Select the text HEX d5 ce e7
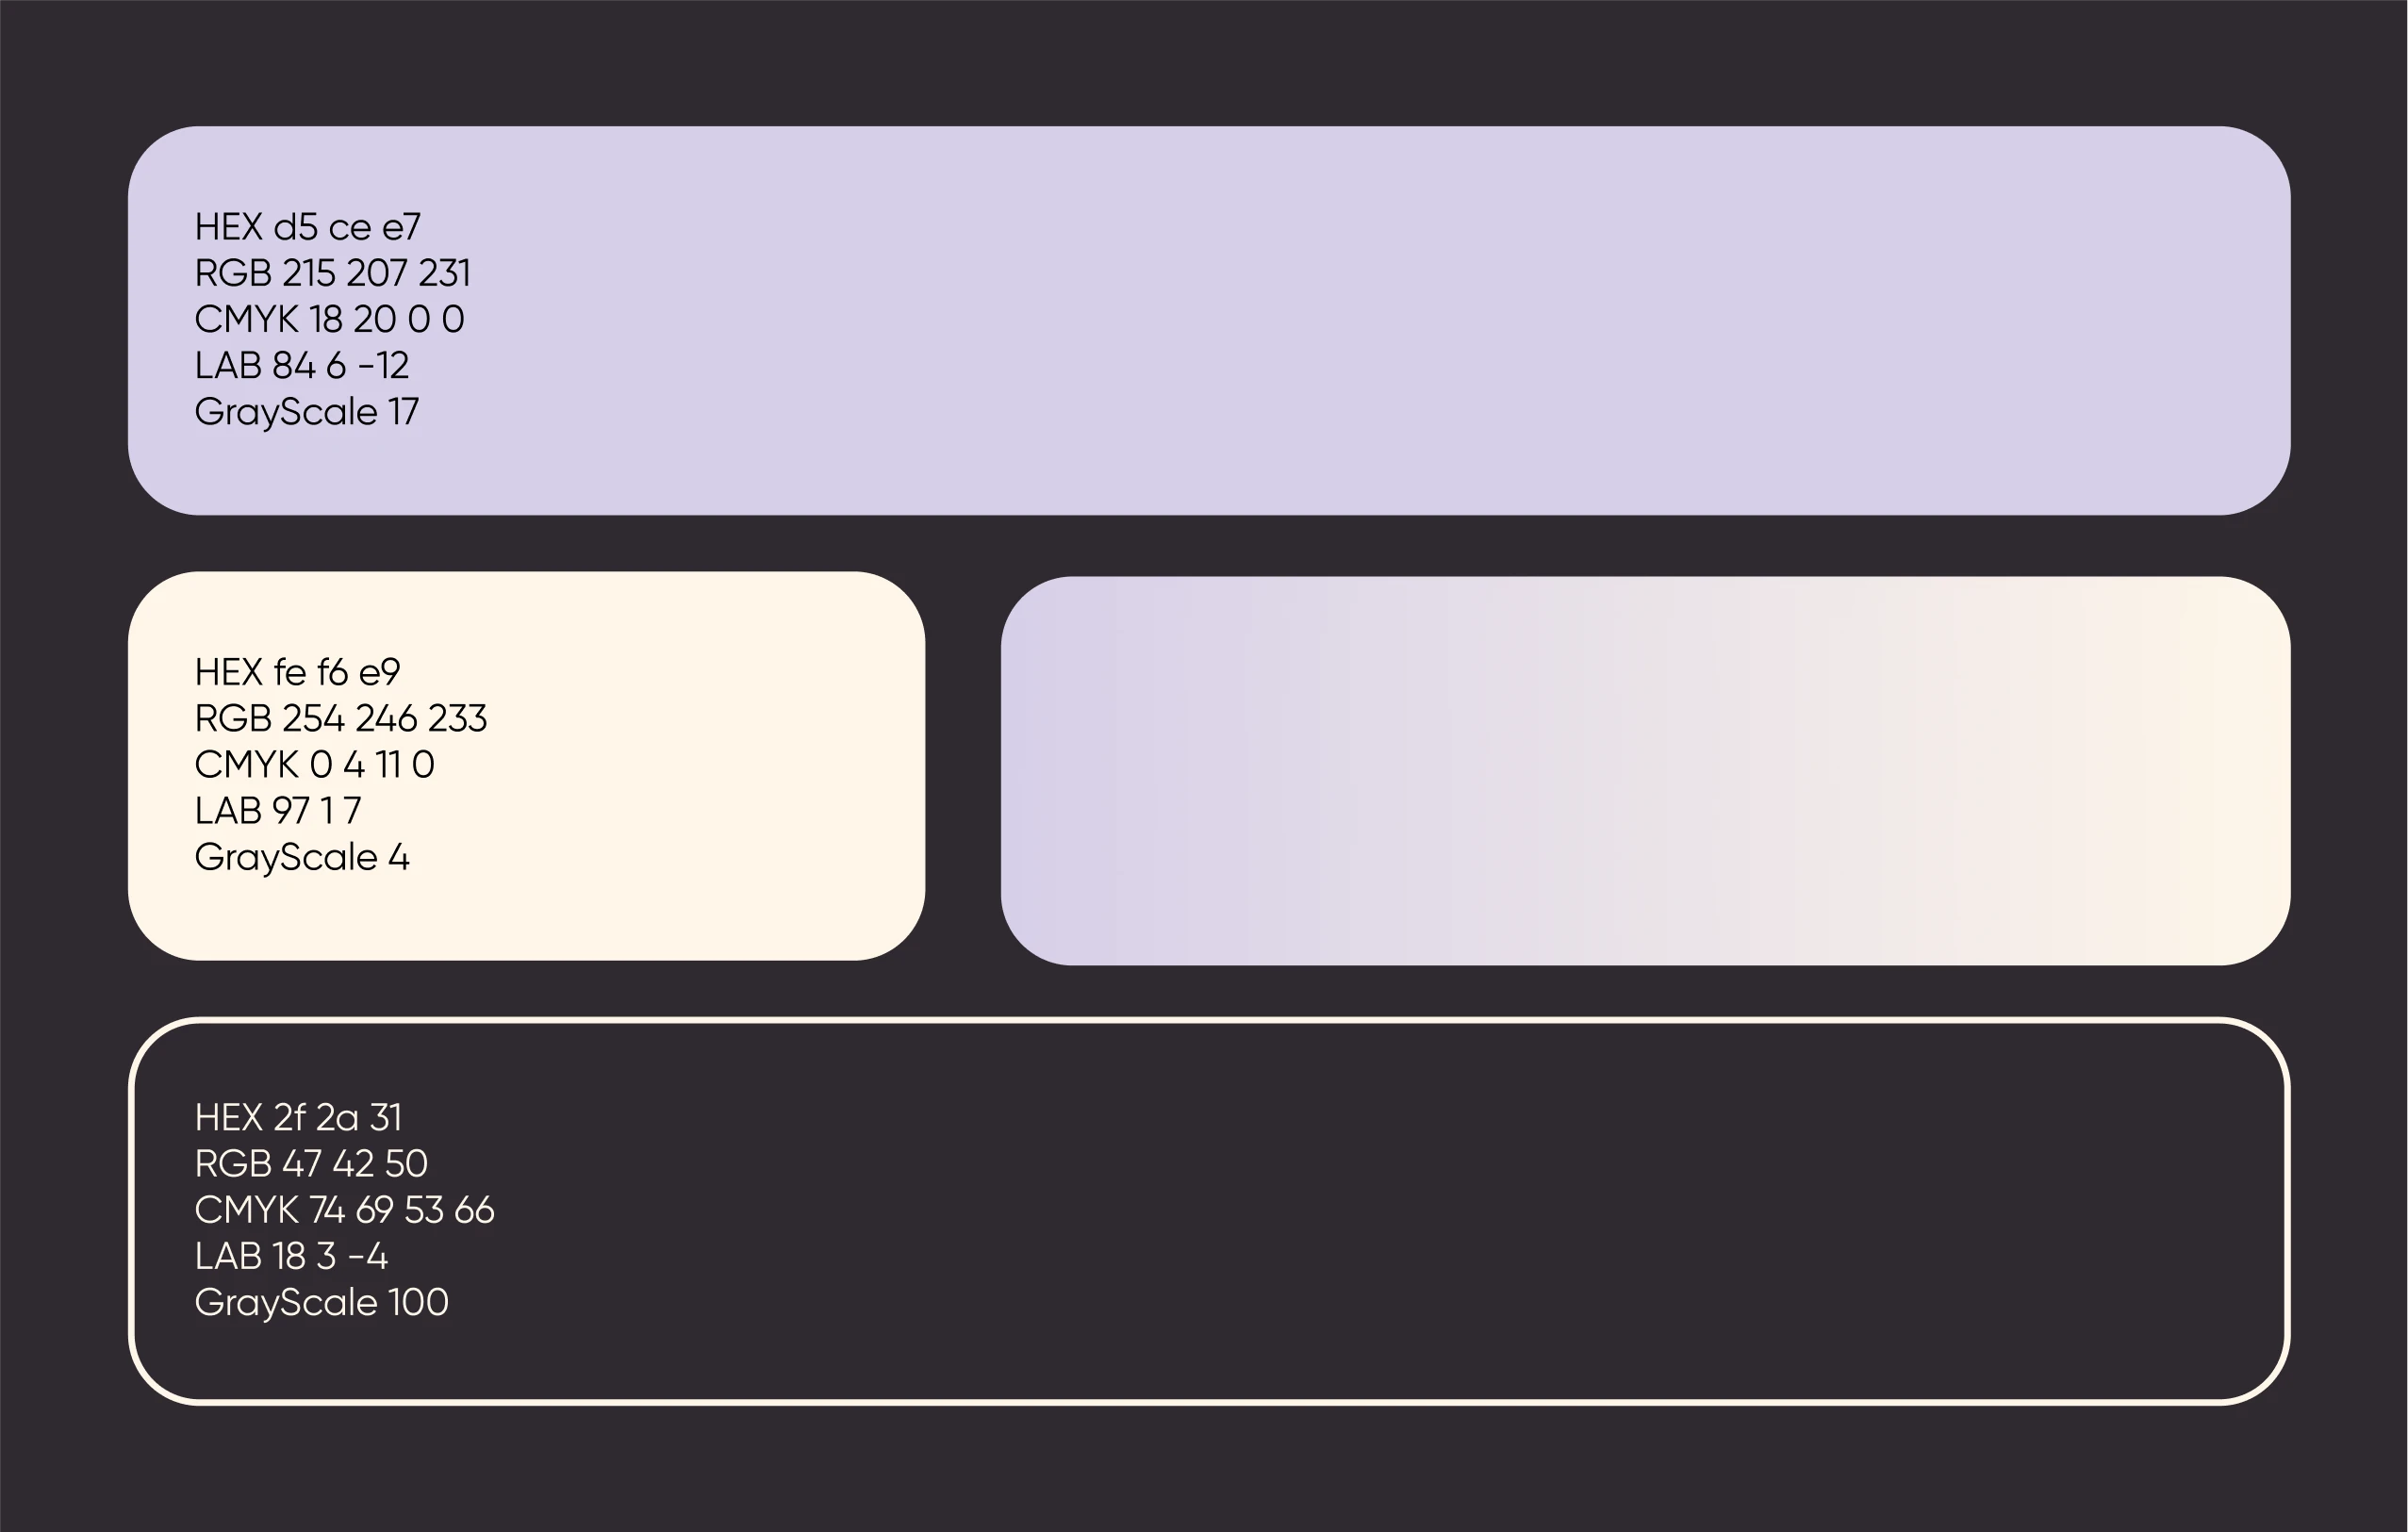This screenshot has width=2408, height=1532. click(x=307, y=227)
